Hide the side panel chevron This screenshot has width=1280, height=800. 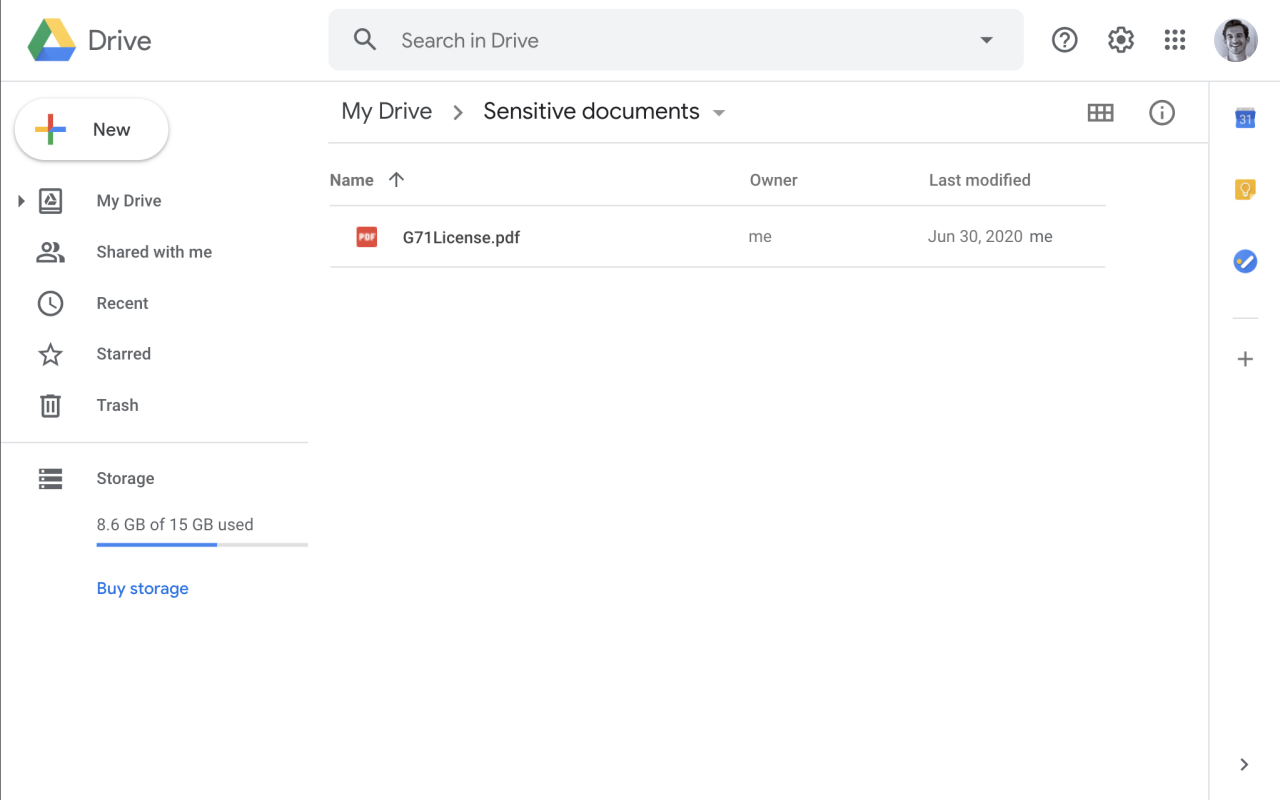[1244, 765]
